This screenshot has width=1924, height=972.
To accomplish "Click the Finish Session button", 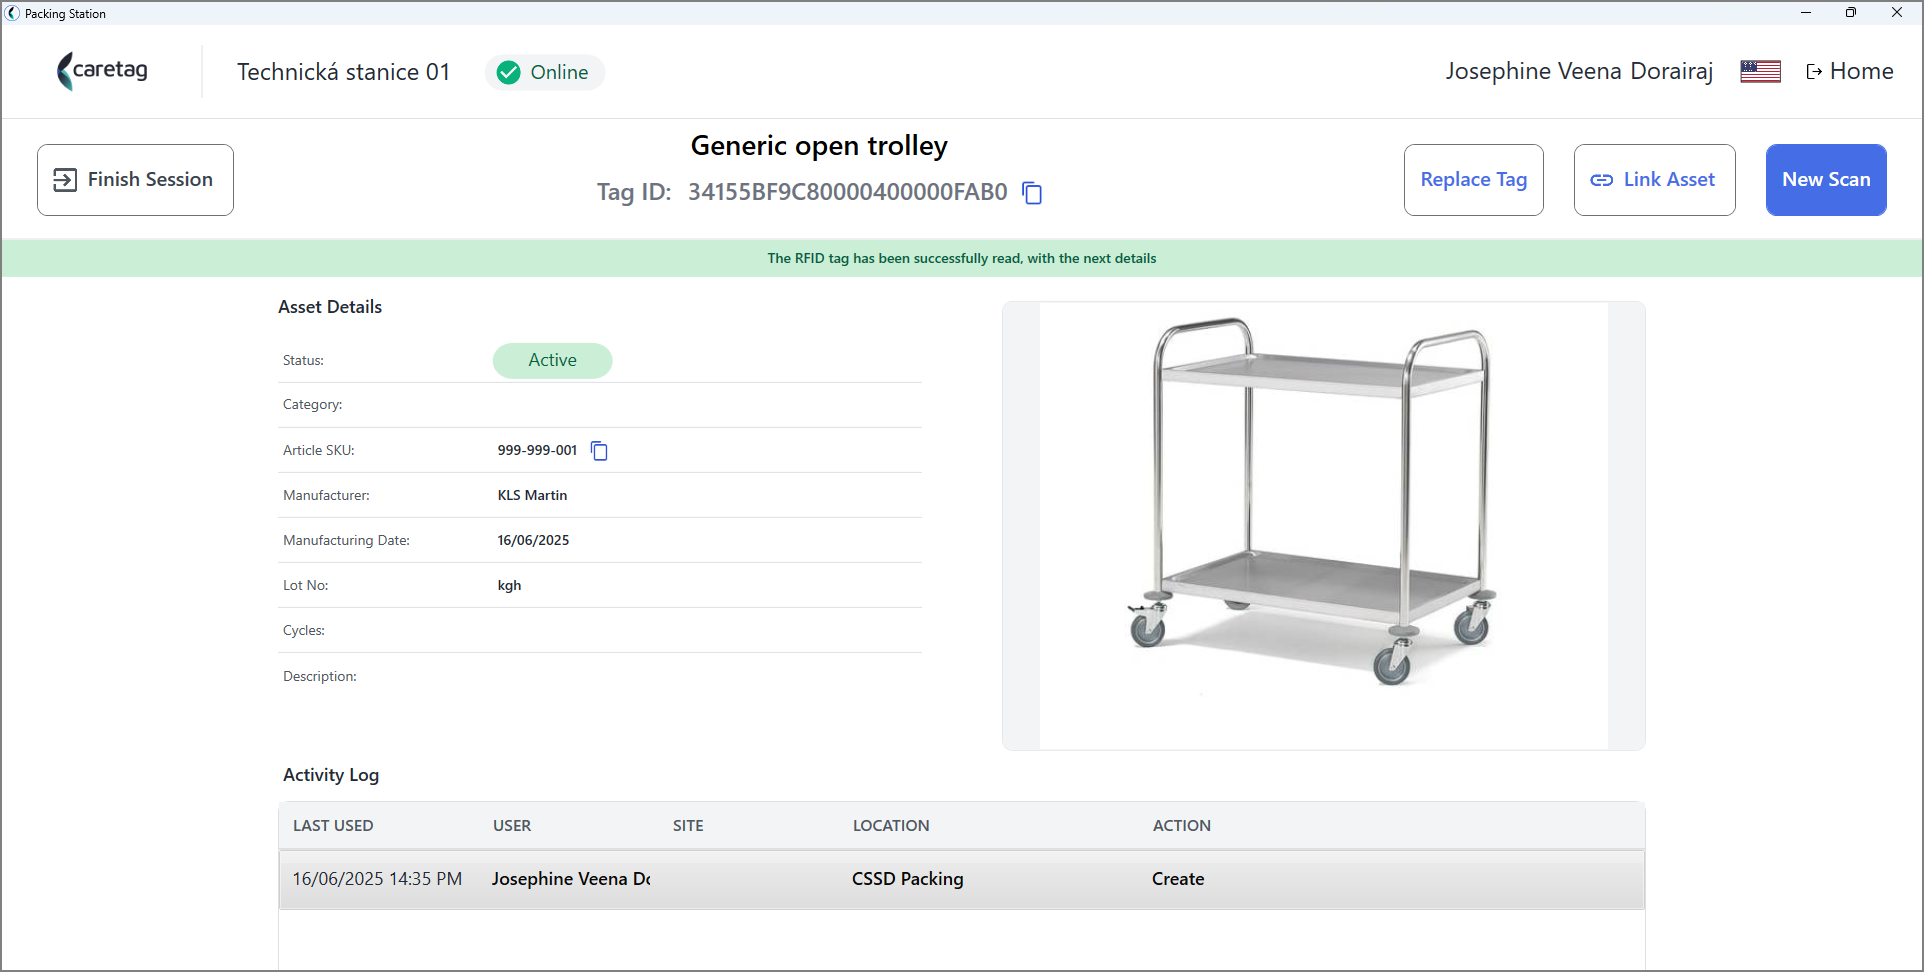I will click(135, 180).
